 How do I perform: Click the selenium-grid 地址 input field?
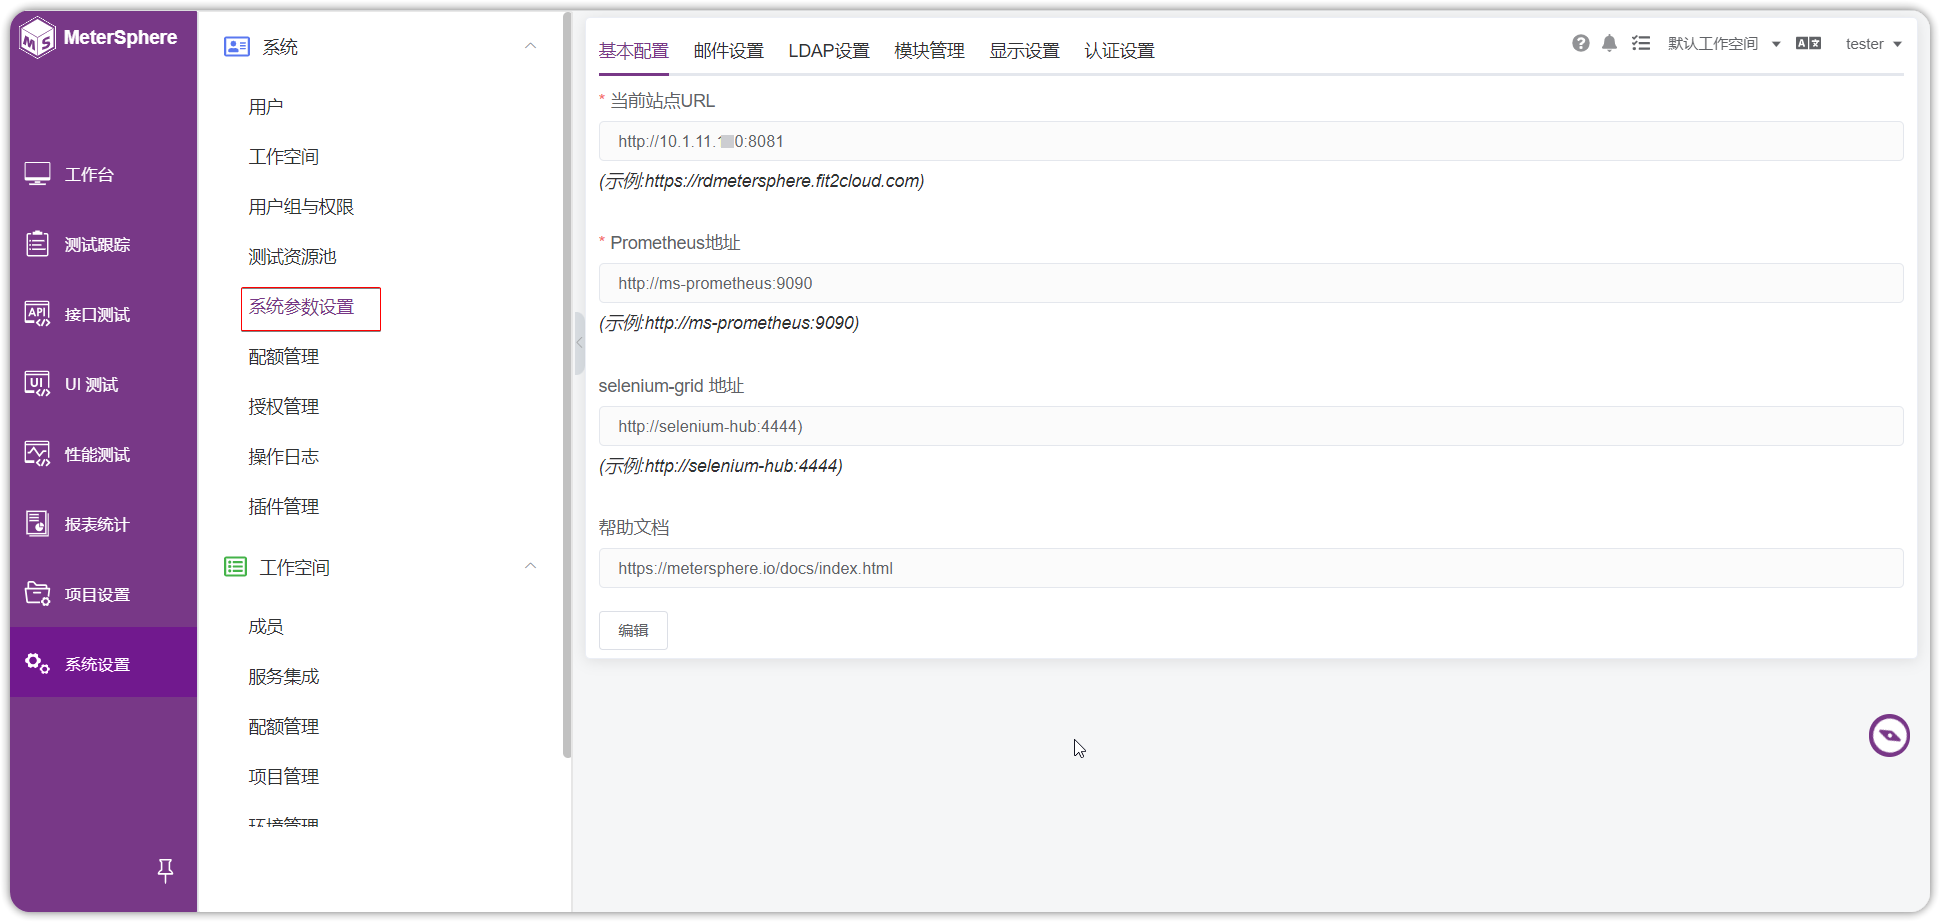coord(1251,426)
